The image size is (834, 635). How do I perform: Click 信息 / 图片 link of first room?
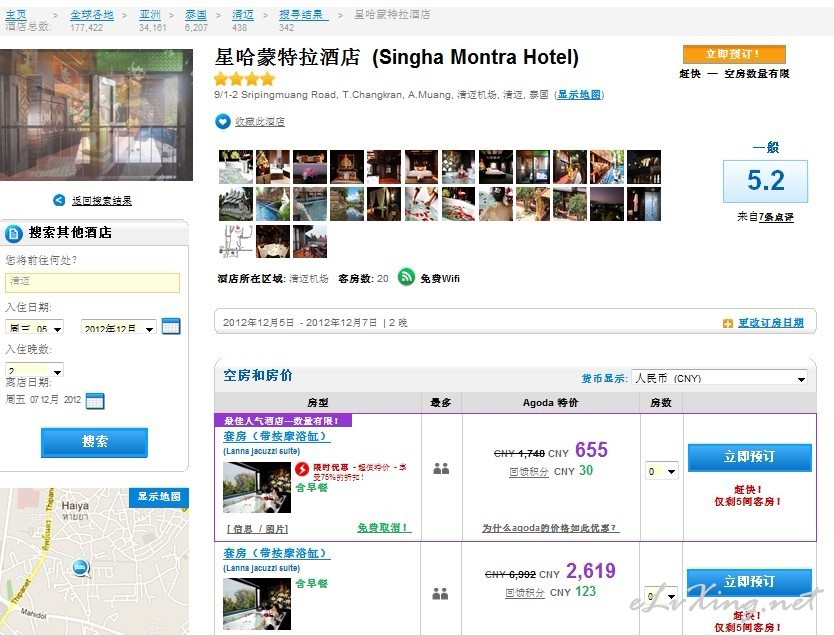pyautogui.click(x=257, y=529)
